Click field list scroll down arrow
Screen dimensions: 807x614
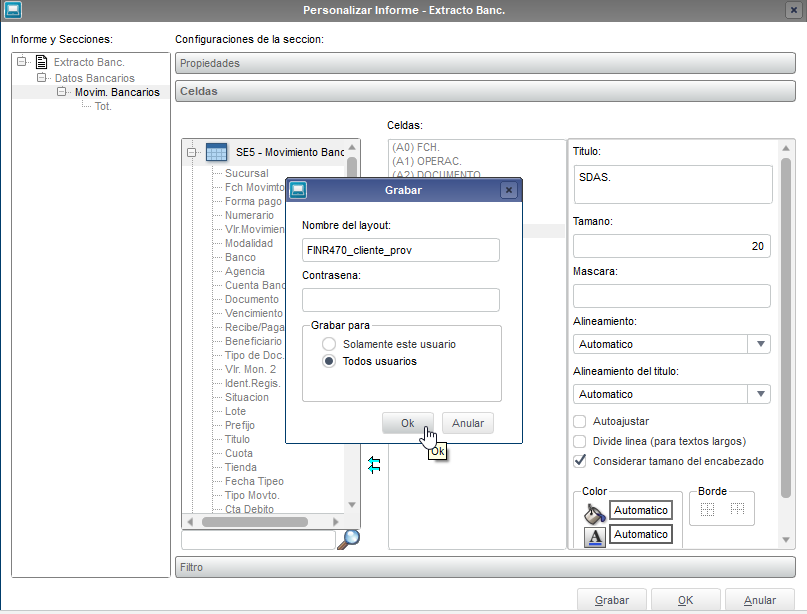pyautogui.click(x=352, y=505)
